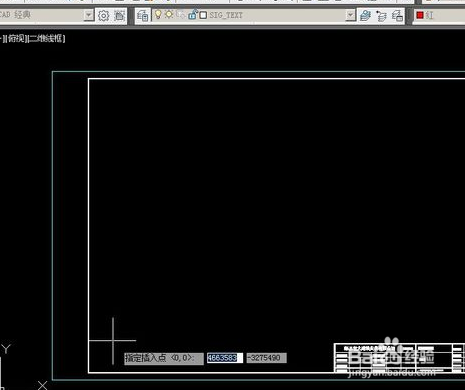Open the 二维线框 visual style menu
Viewport: 465px width, 390px height.
point(46,39)
